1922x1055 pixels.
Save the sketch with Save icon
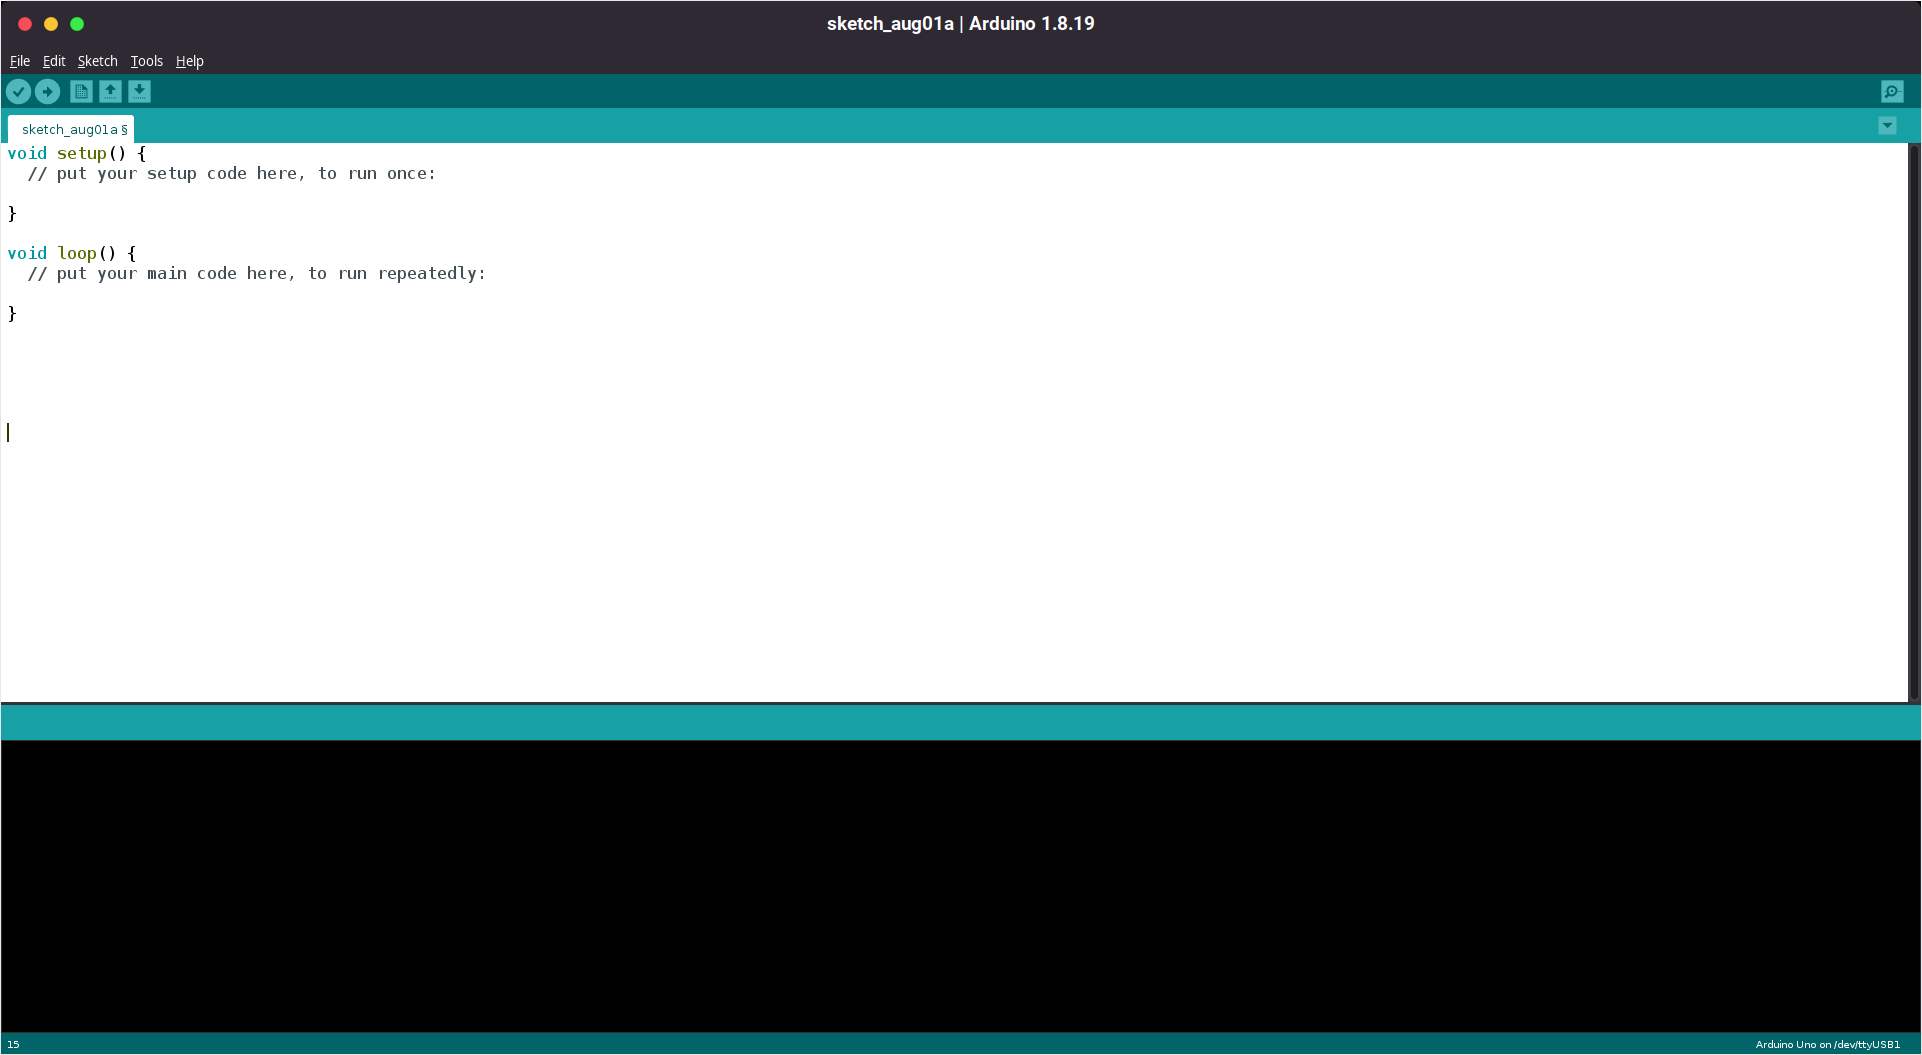[139, 92]
